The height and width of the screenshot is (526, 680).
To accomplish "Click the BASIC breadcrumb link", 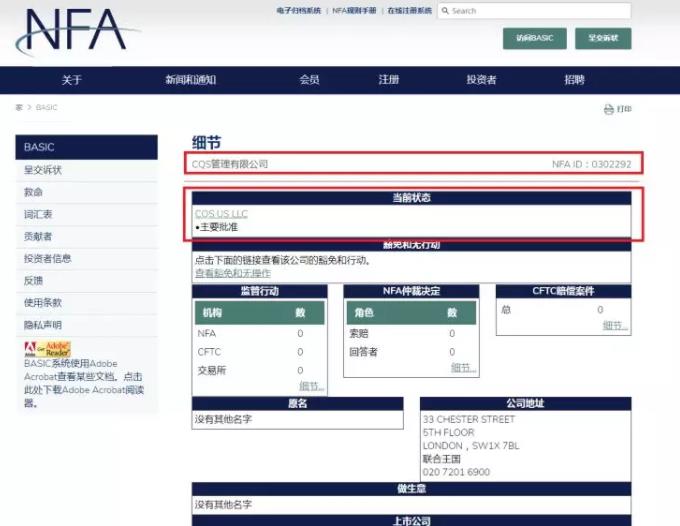I will (x=46, y=107).
